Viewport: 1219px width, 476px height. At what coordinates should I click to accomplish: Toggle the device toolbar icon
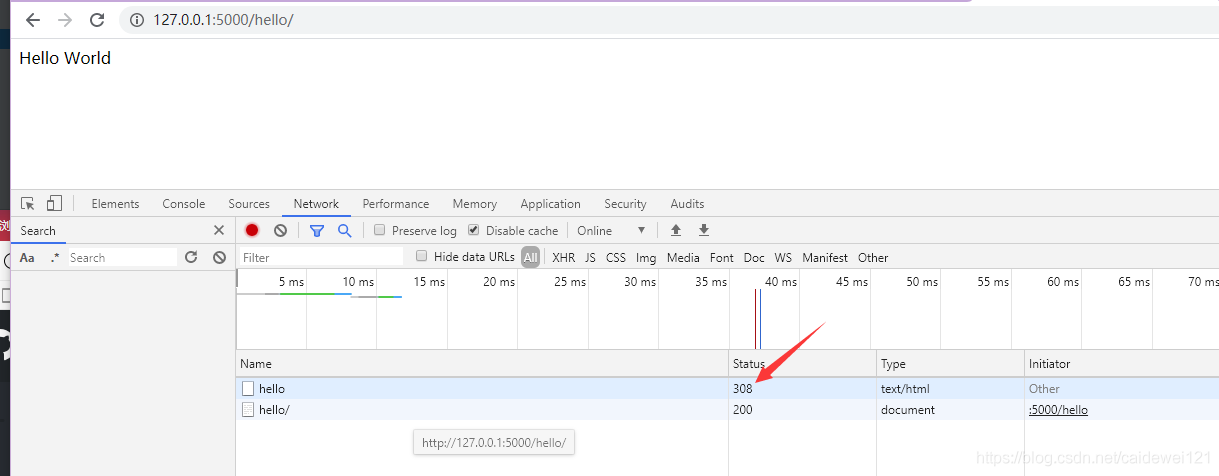(54, 203)
